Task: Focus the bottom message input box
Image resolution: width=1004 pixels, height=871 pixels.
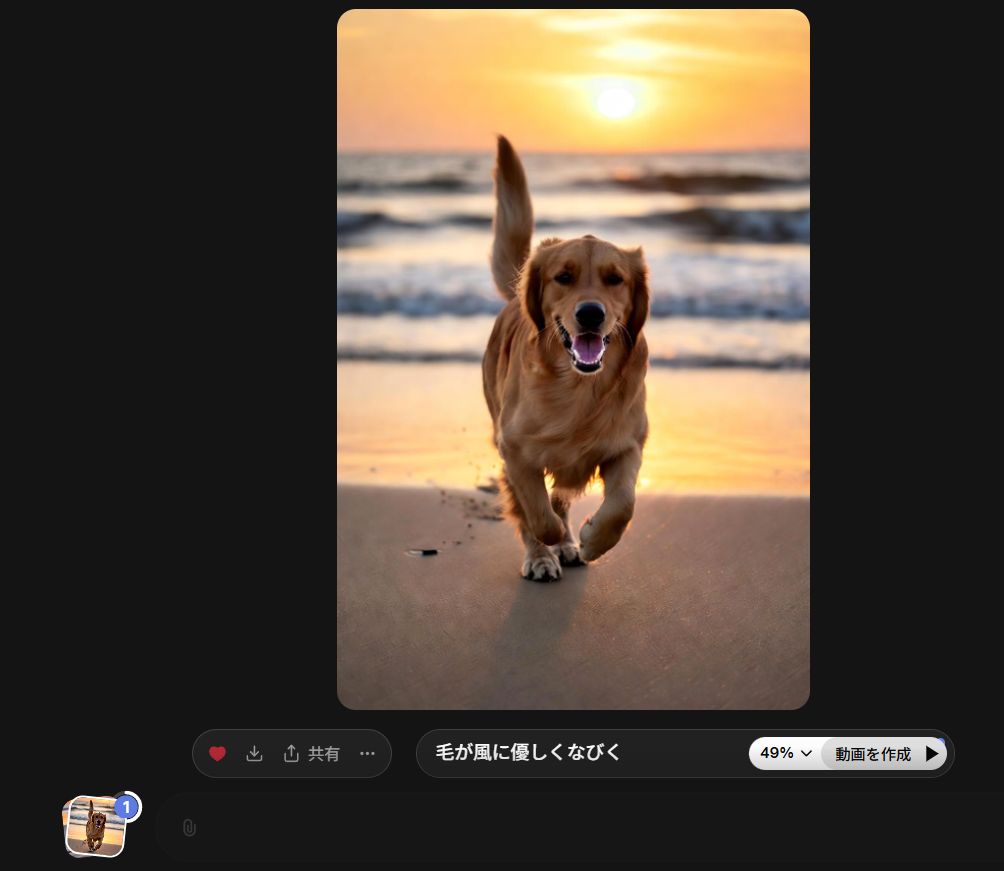Action: pos(580,828)
